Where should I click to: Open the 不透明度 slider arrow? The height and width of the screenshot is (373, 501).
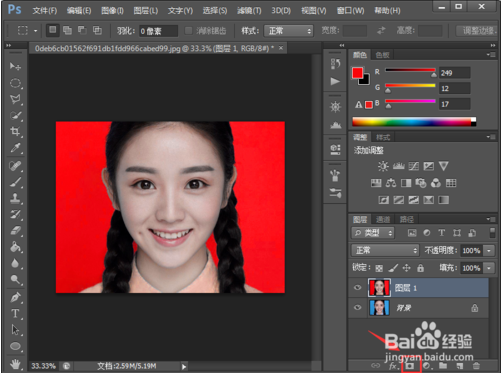pyautogui.click(x=489, y=250)
